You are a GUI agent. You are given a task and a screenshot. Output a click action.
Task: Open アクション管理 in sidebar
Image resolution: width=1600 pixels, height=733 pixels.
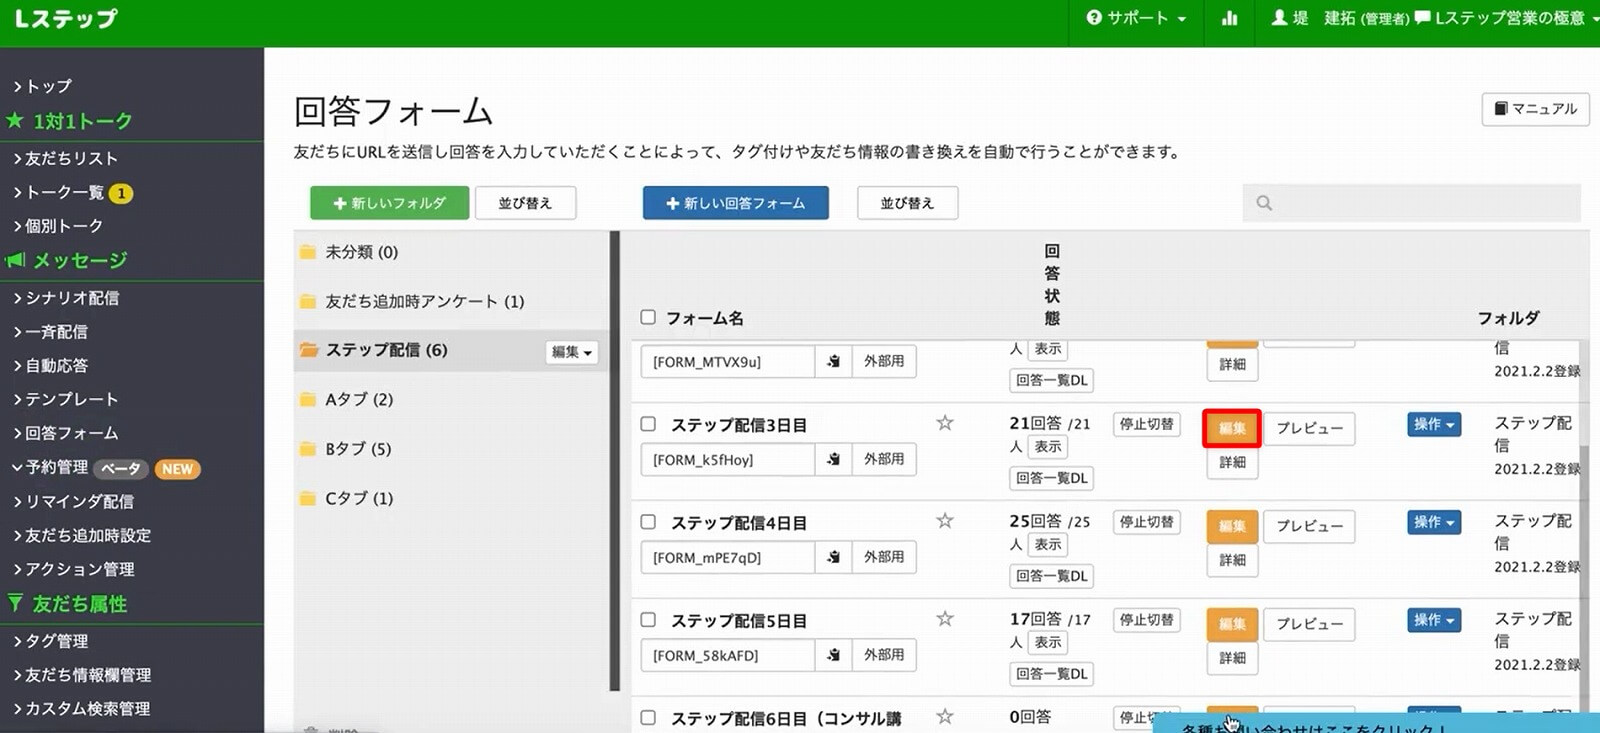pyautogui.click(x=73, y=569)
